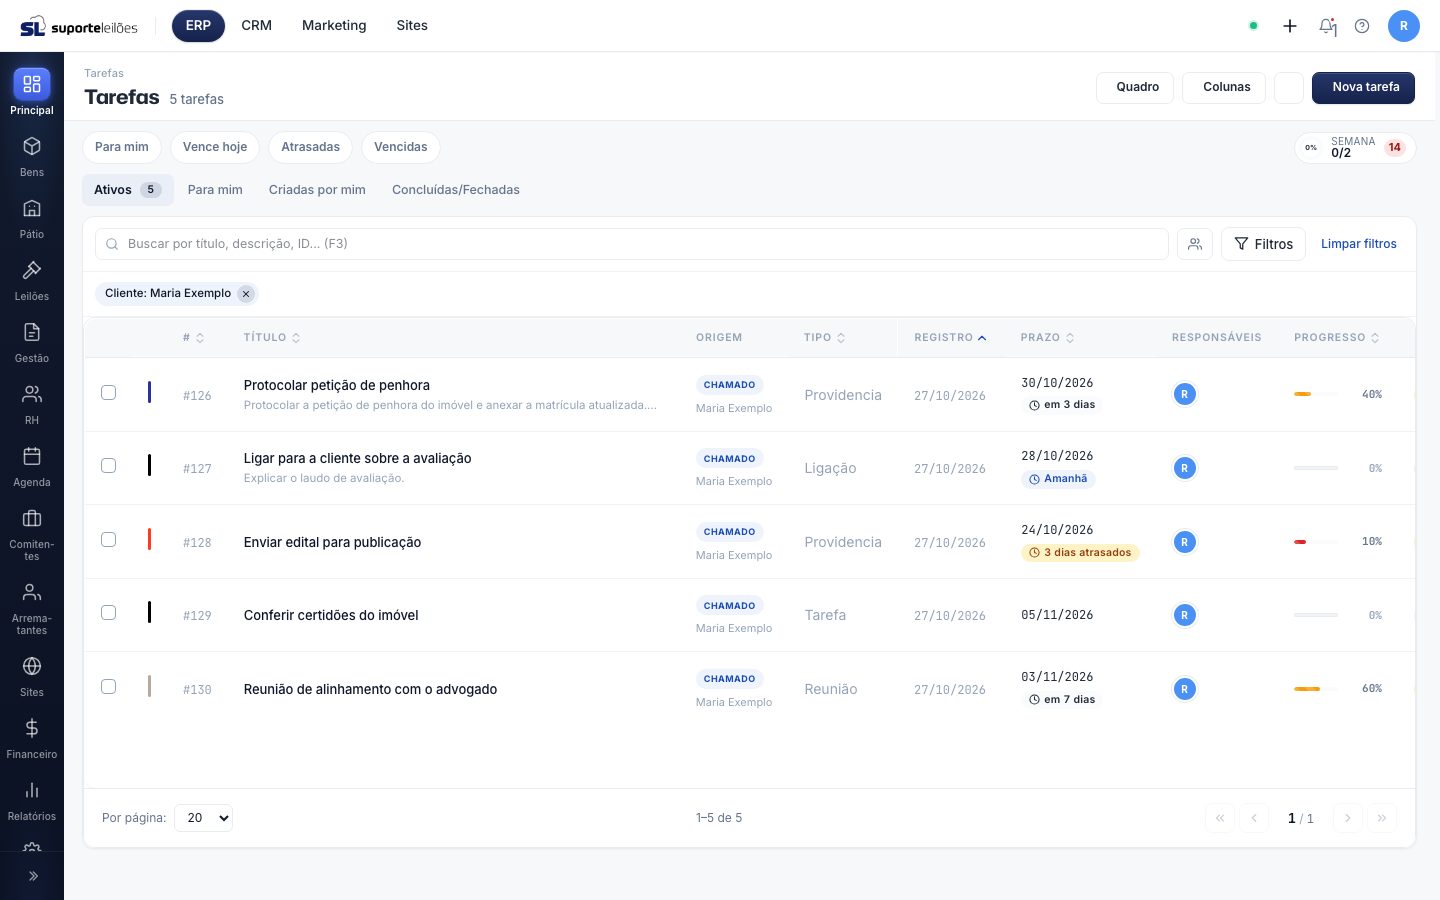This screenshot has height=900, width=1440.
Task: Sort by REGISTRO column header
Action: point(950,338)
